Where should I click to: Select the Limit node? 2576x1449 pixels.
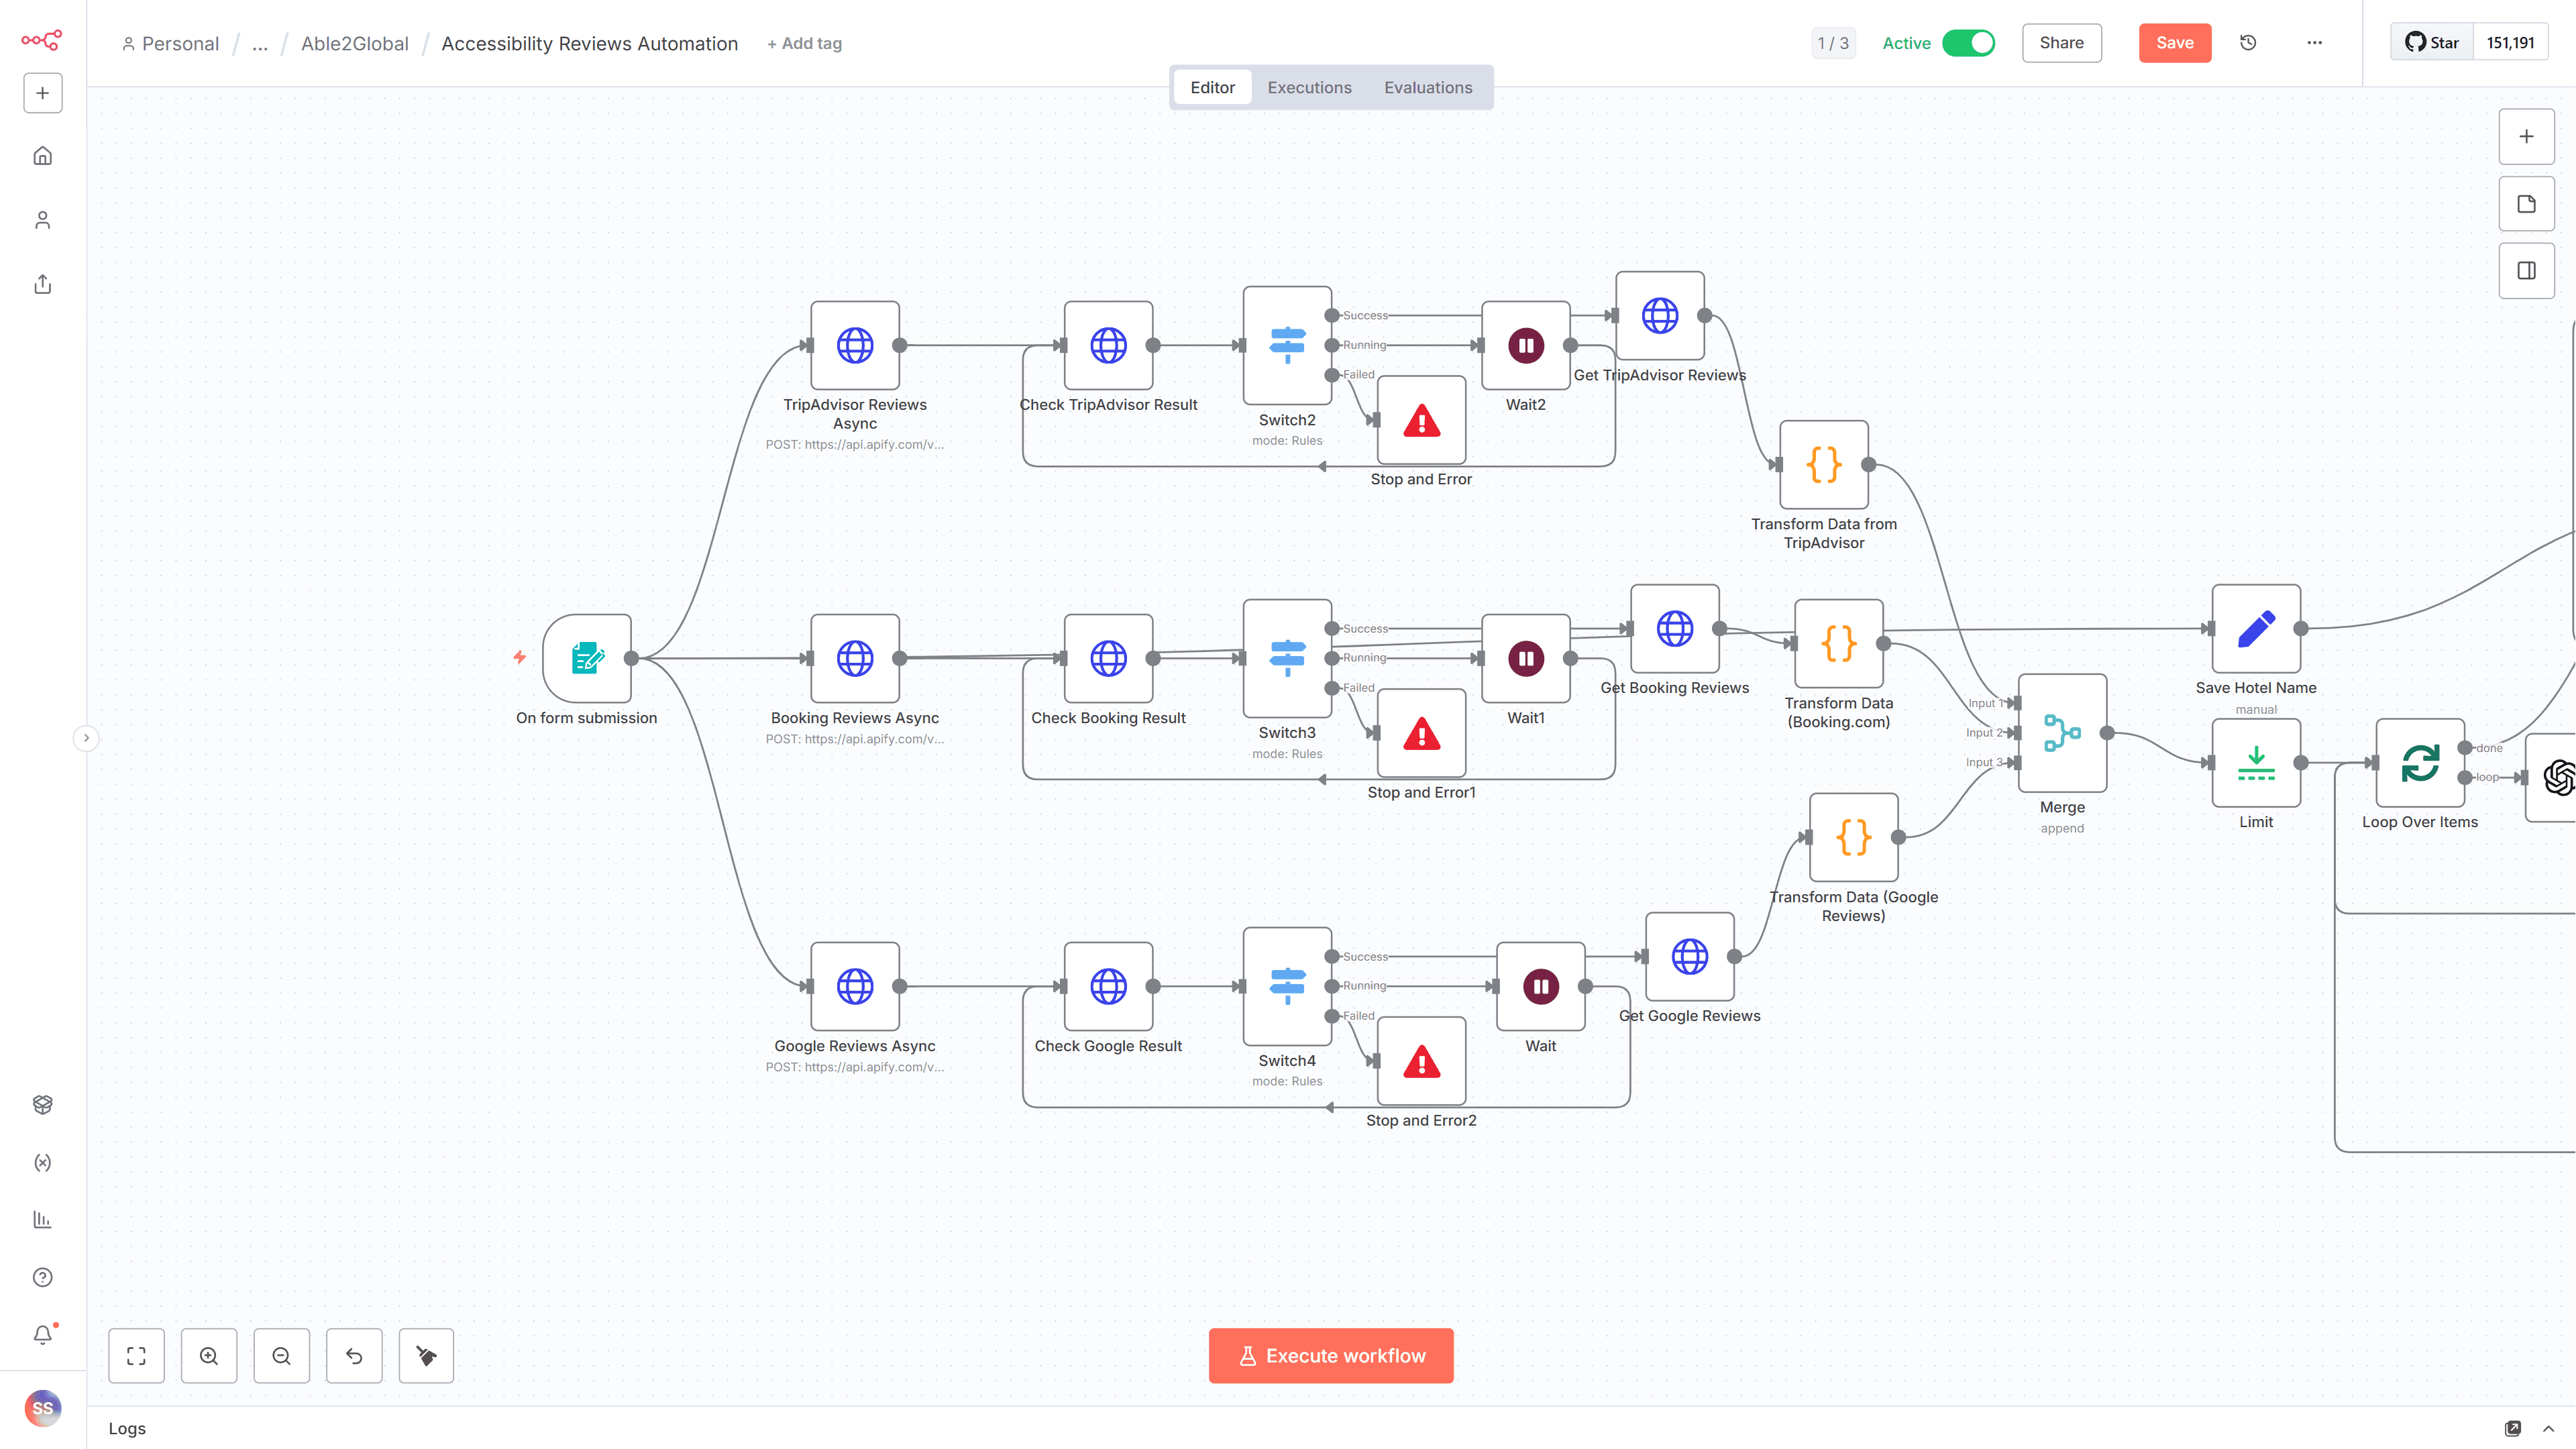coord(2256,763)
